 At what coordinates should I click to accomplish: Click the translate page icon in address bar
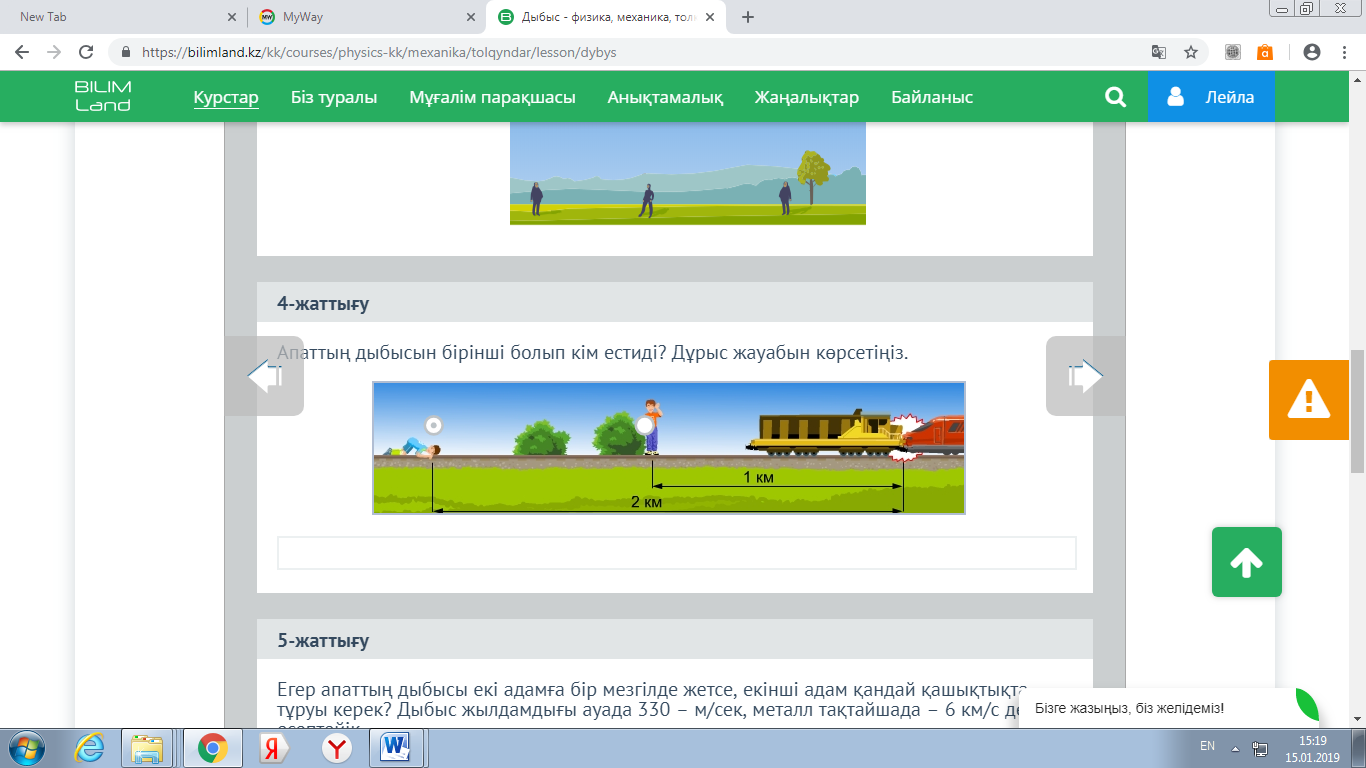tap(1159, 52)
